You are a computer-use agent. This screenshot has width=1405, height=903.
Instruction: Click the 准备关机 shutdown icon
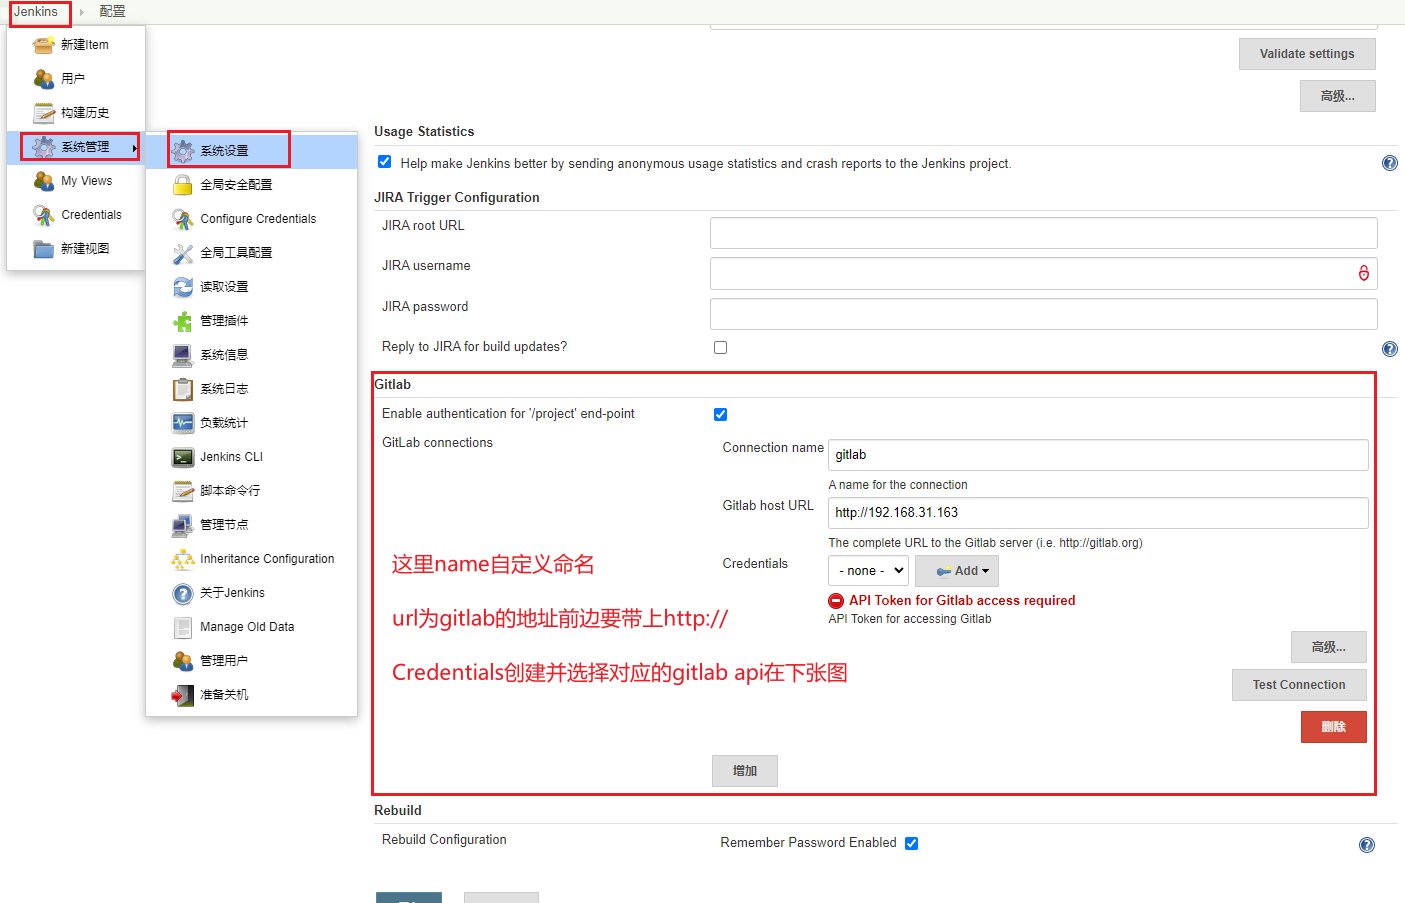pos(182,695)
